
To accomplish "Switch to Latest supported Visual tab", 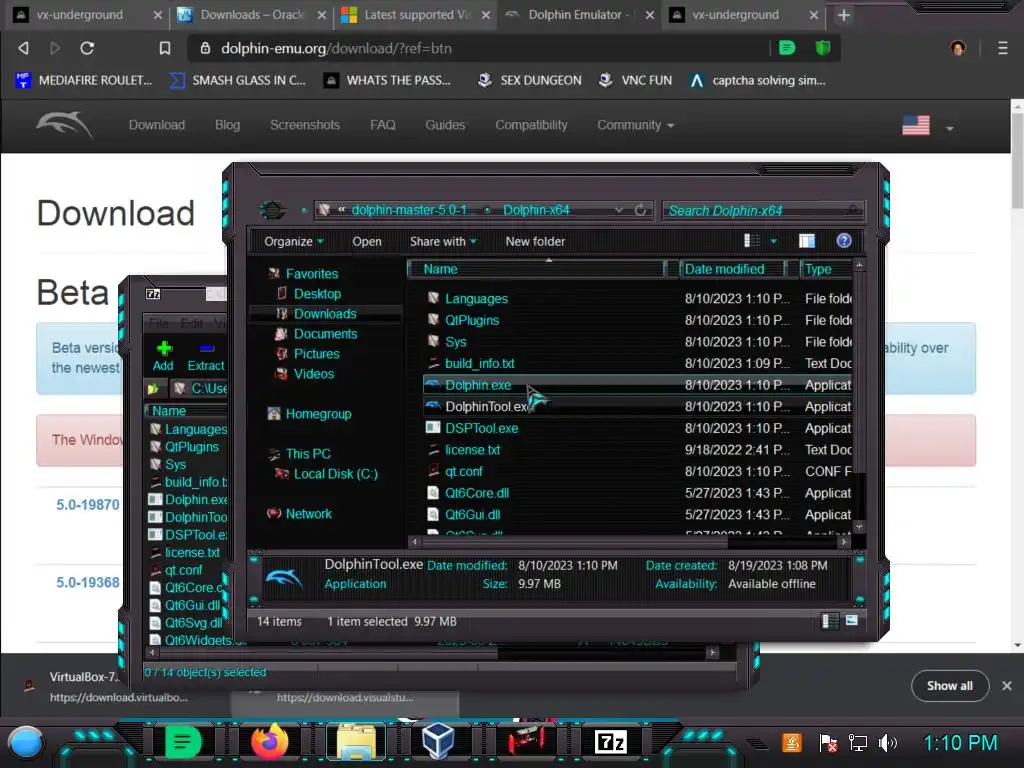I will [417, 14].
